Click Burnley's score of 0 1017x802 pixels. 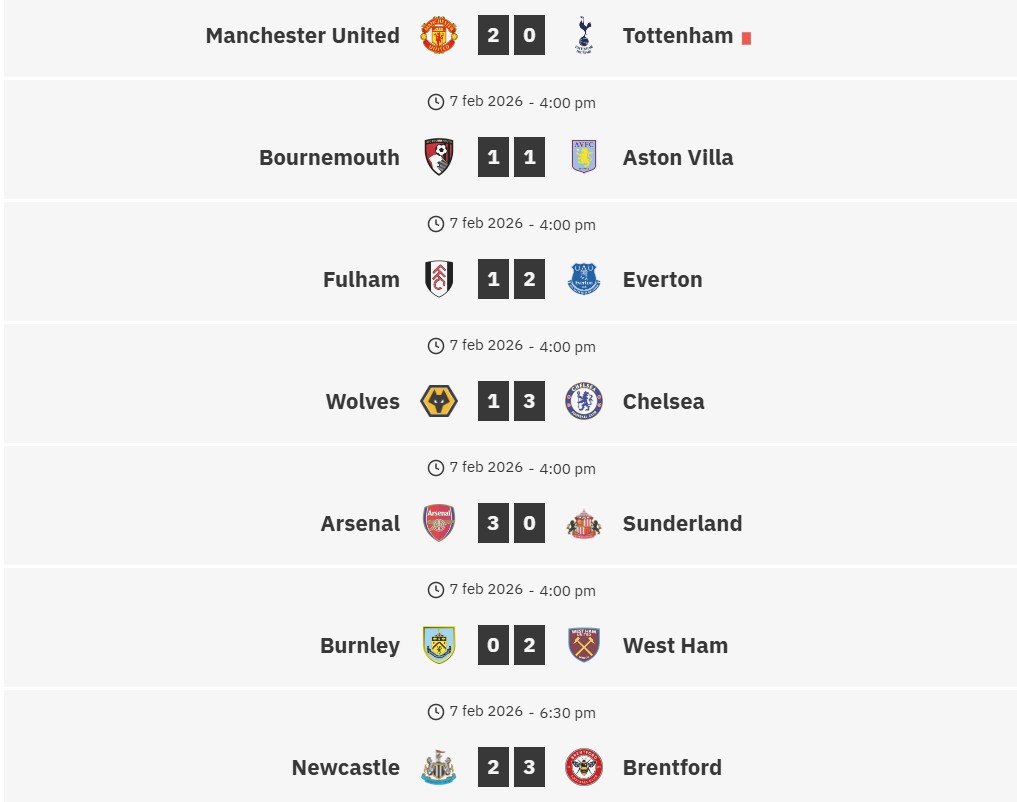[493, 645]
